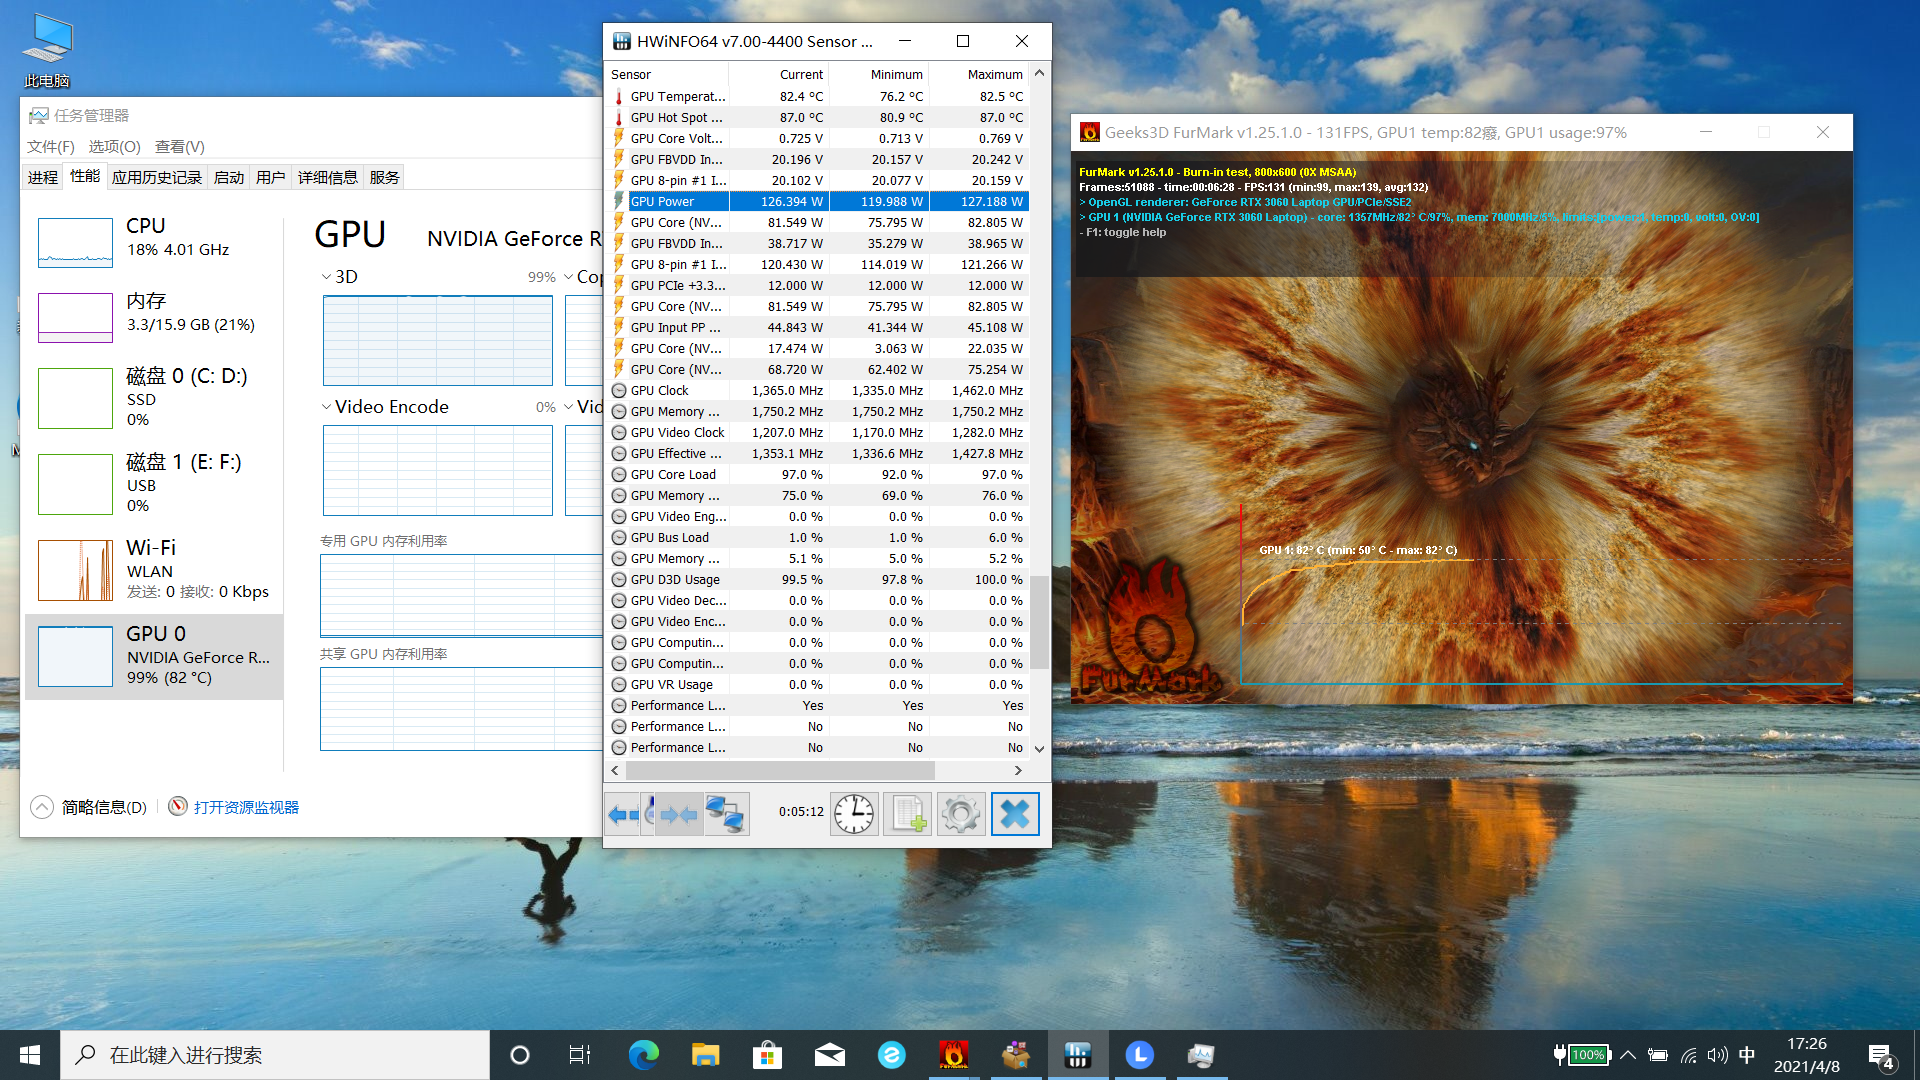The image size is (1920, 1080).
Task: Switch to Task Manager via taskbar icon
Action: [x=1202, y=1055]
